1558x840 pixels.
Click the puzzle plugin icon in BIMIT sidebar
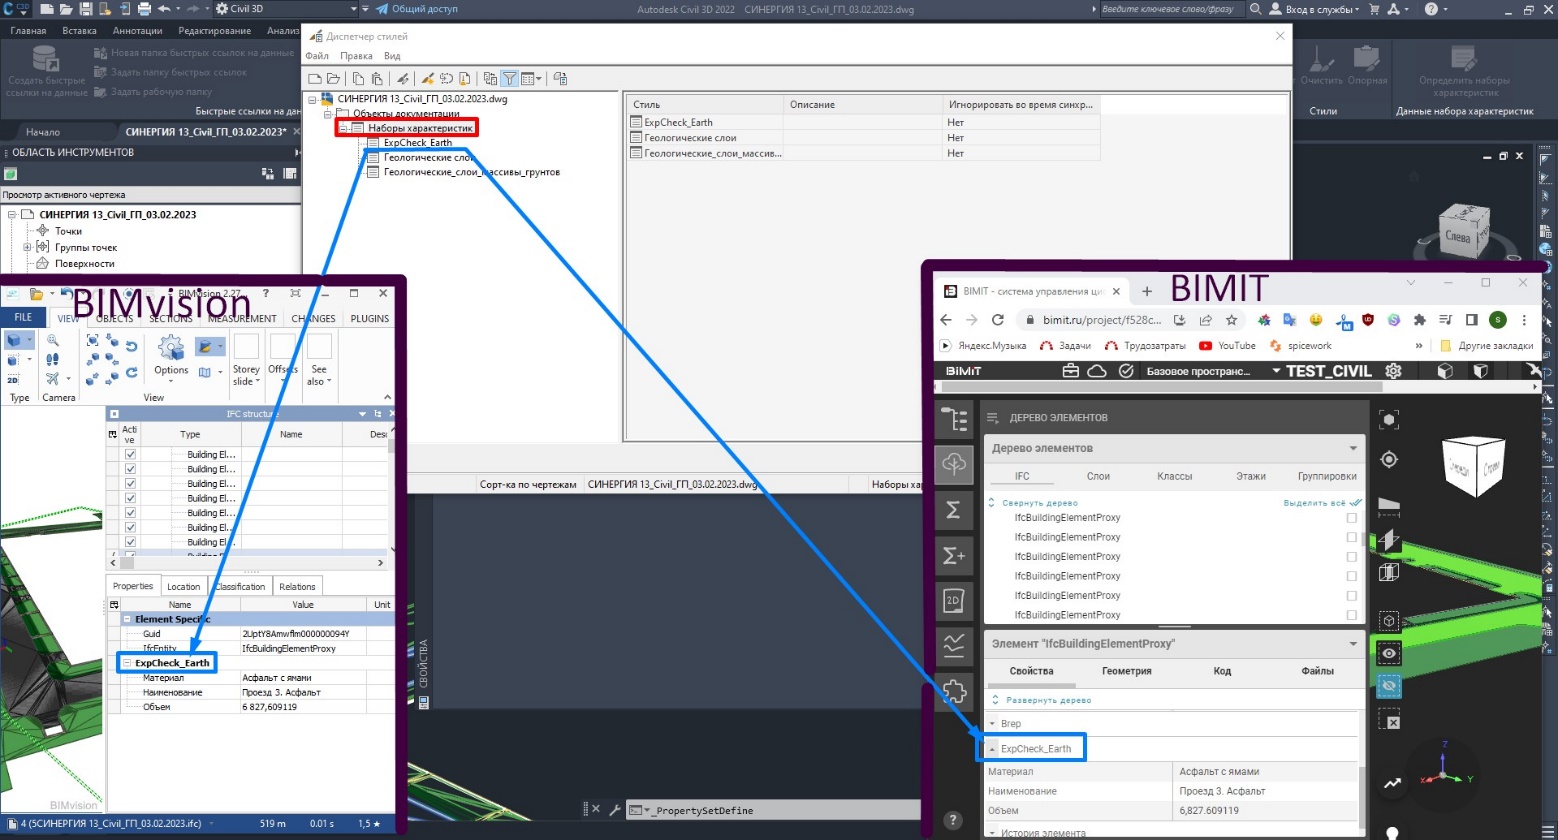953,691
